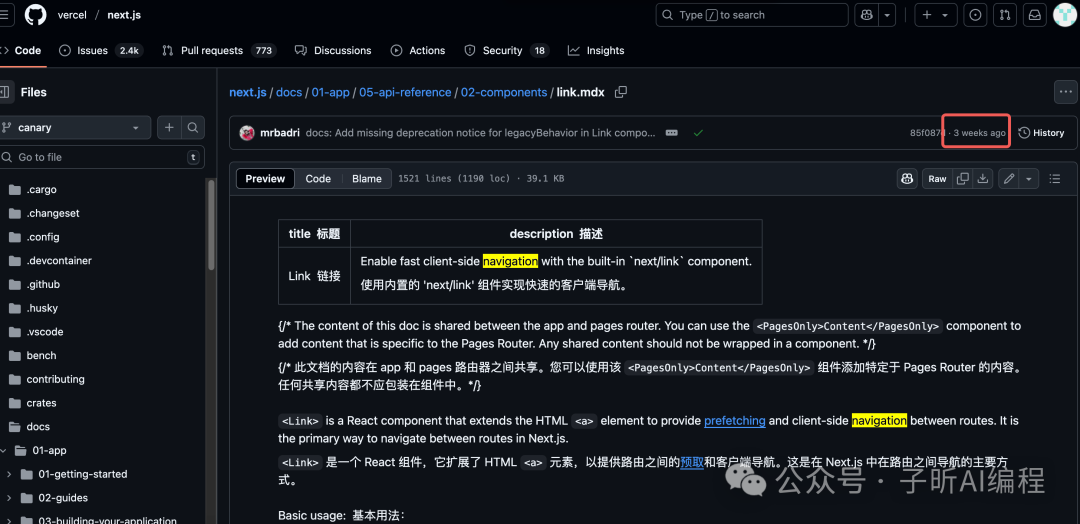
Task: Collapse the Files side panel icon
Action: [x=4, y=92]
